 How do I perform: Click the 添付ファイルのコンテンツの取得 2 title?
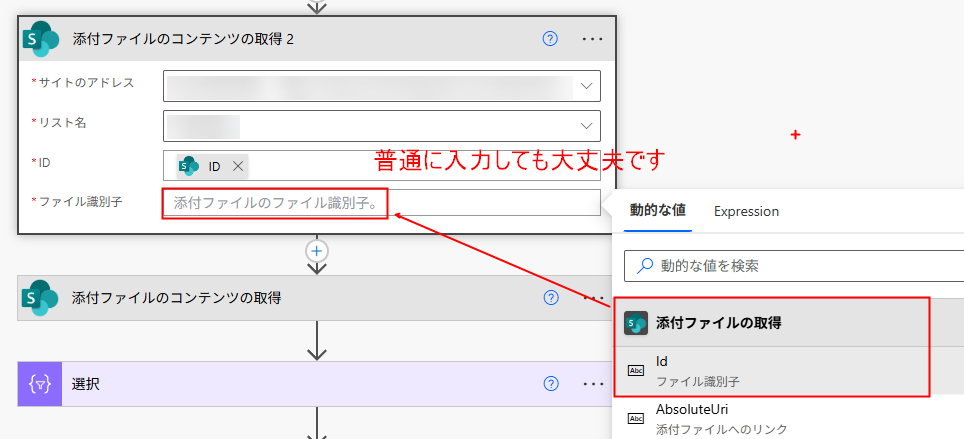pos(183,39)
